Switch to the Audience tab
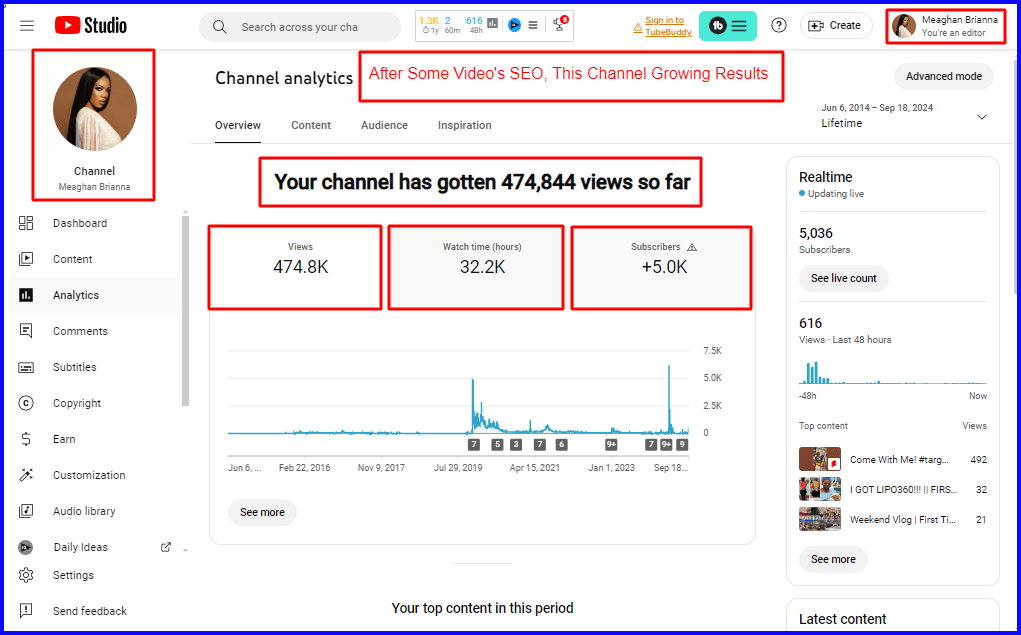Screen dimensions: 1021x635 point(384,125)
